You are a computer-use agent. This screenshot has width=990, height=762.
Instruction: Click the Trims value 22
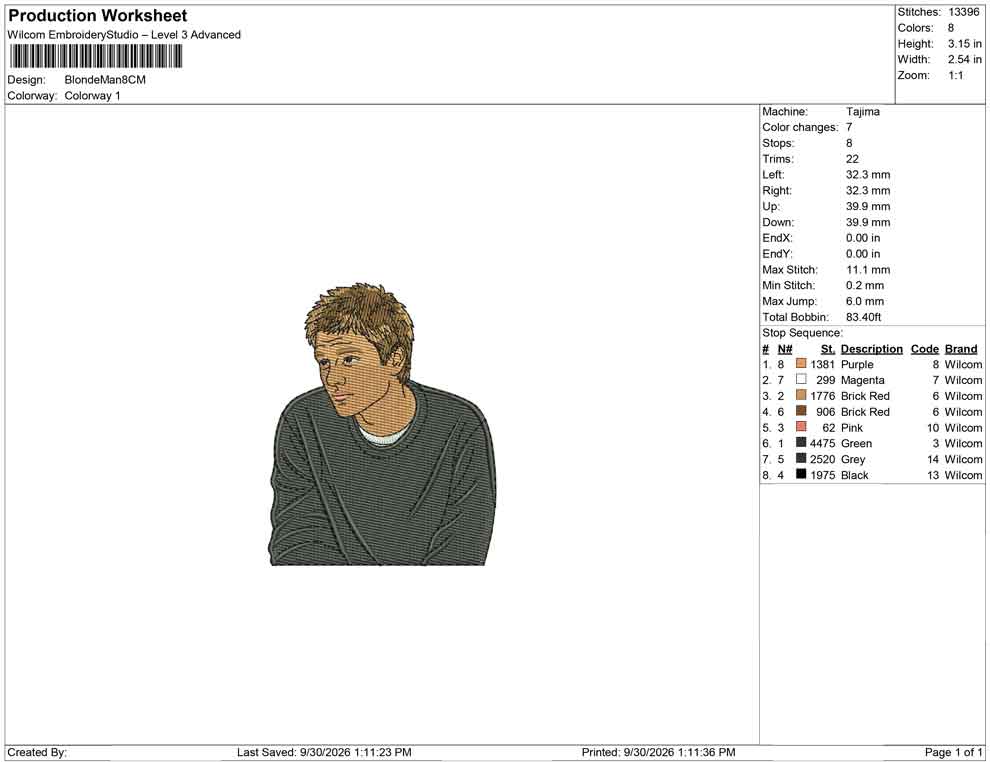[x=852, y=159]
